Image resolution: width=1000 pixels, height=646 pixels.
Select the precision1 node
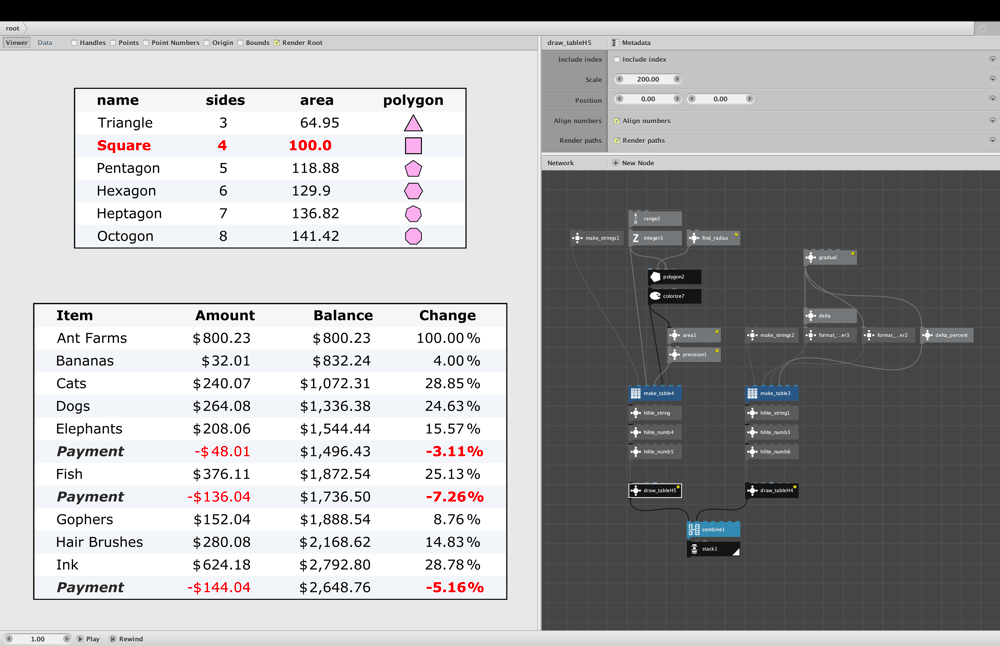tap(695, 355)
